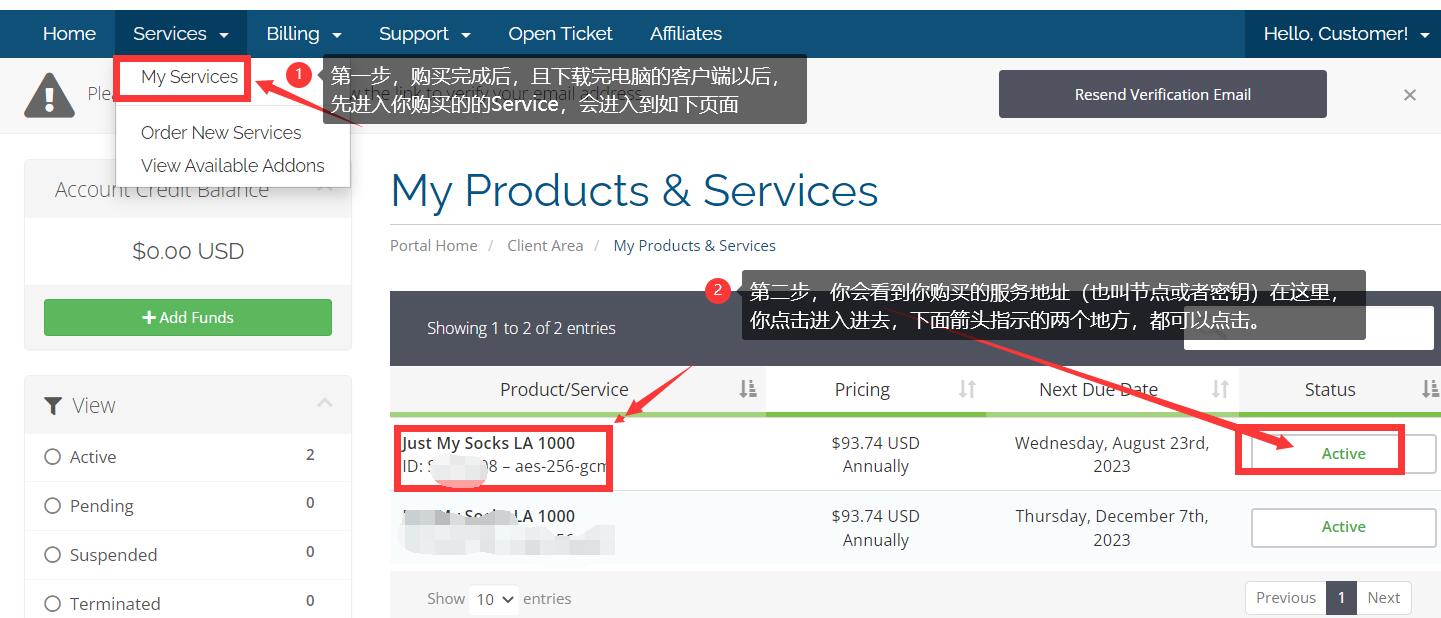Dismiss the email verification alert with X
The width and height of the screenshot is (1441, 618).
(1409, 95)
